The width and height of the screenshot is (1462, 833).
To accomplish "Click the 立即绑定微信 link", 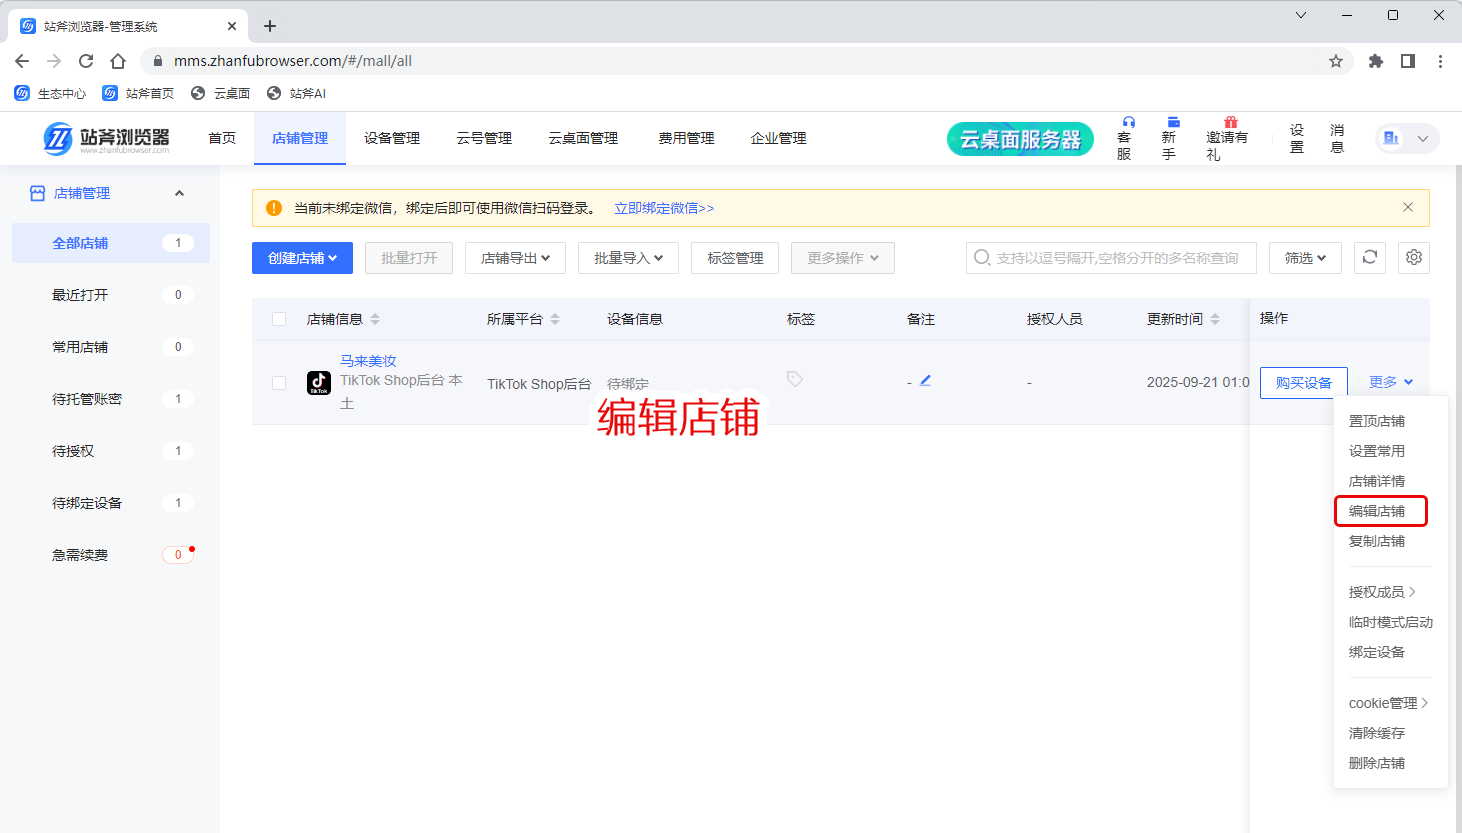I will (664, 208).
